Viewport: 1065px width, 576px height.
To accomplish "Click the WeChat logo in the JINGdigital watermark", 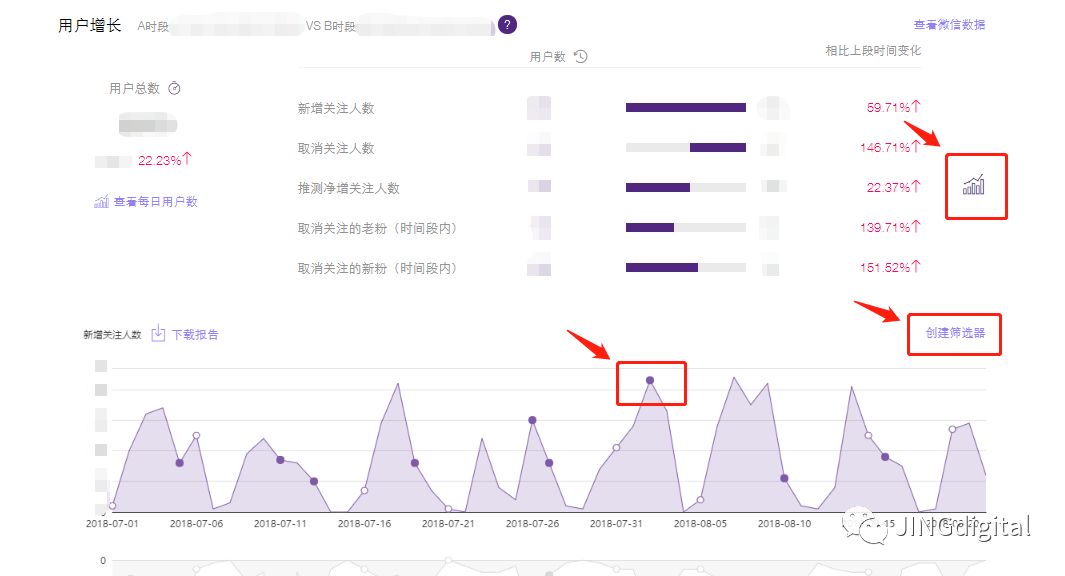I will [x=862, y=526].
